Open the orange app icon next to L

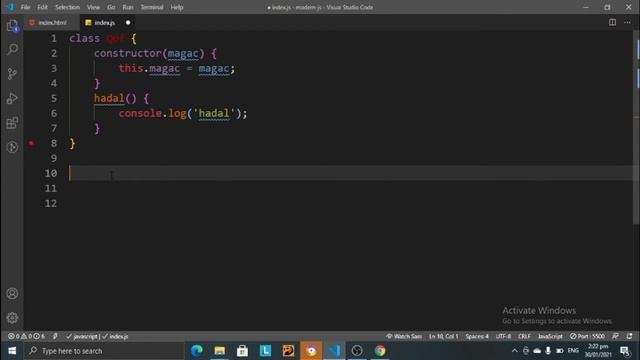point(288,351)
